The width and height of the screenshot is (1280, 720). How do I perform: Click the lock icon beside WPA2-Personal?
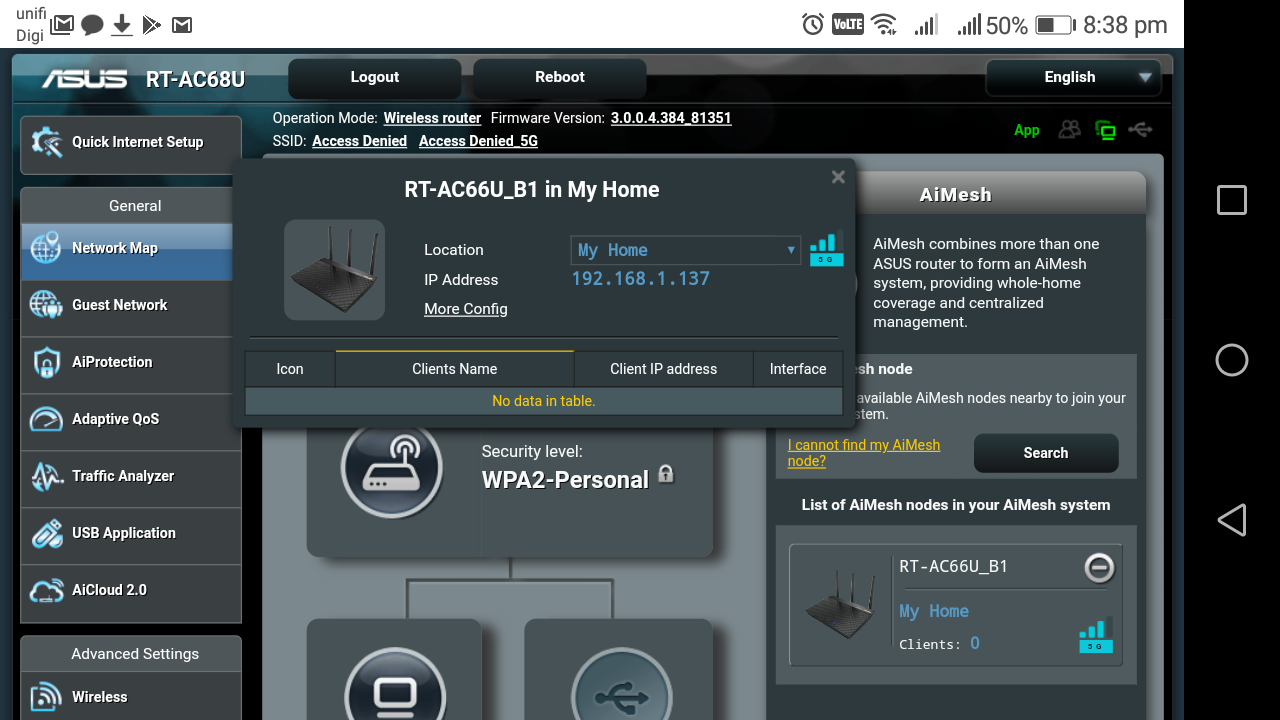(666, 474)
